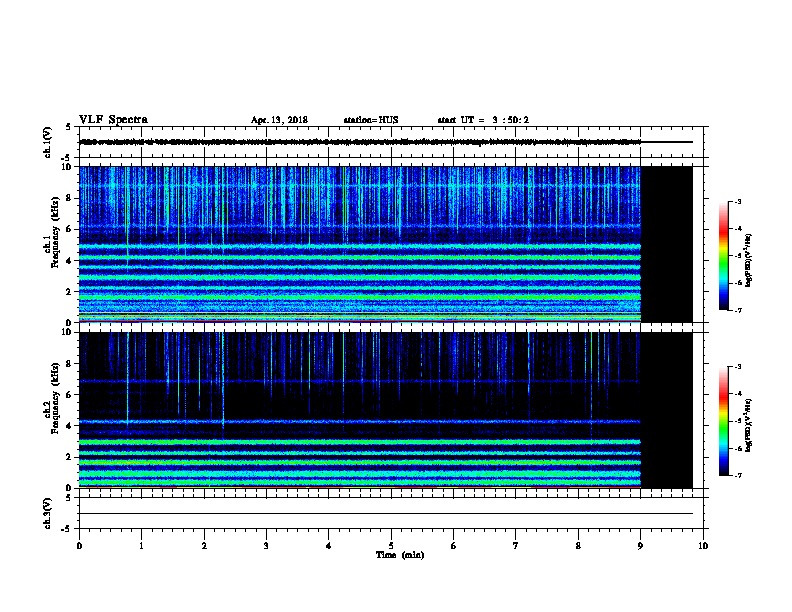This screenshot has height=612, width=792.
Task: Click the time axis tick label "7"
Action: [x=516, y=546]
